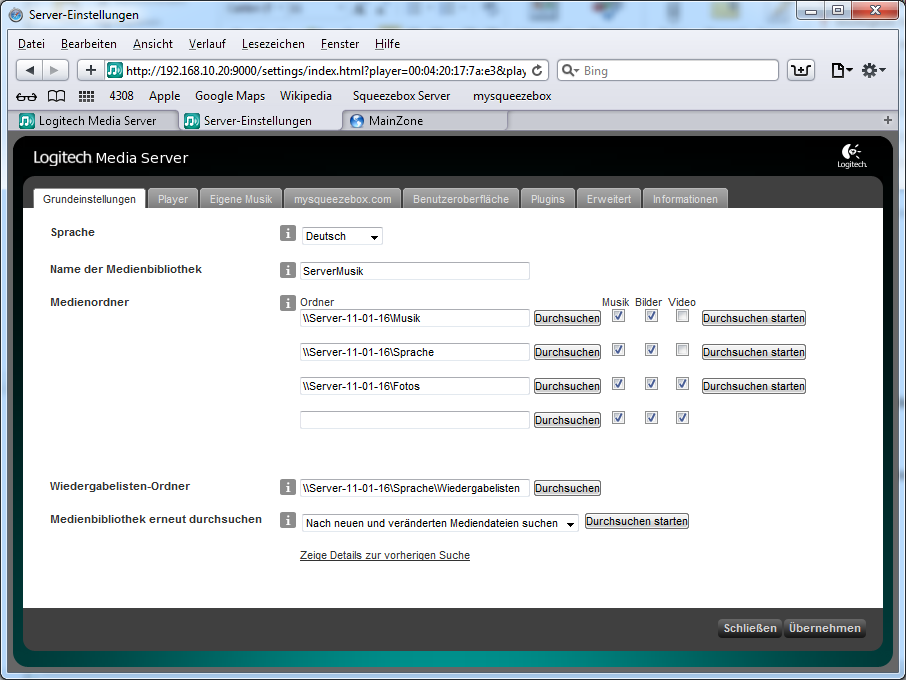Open Top Sites grid icon
Viewport: 906px width, 680px height.
tap(86, 97)
